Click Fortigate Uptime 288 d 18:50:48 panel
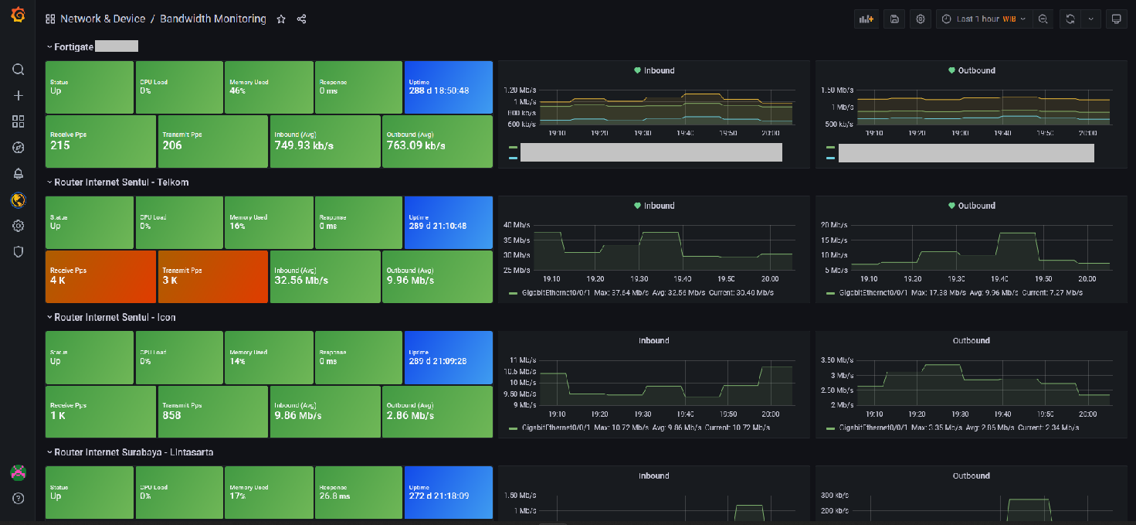 [x=448, y=87]
